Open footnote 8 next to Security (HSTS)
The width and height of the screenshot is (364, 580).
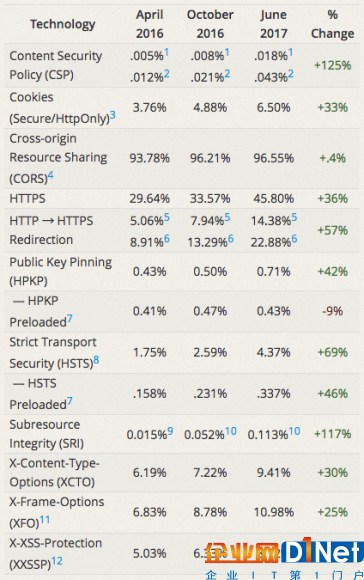(x=96, y=360)
